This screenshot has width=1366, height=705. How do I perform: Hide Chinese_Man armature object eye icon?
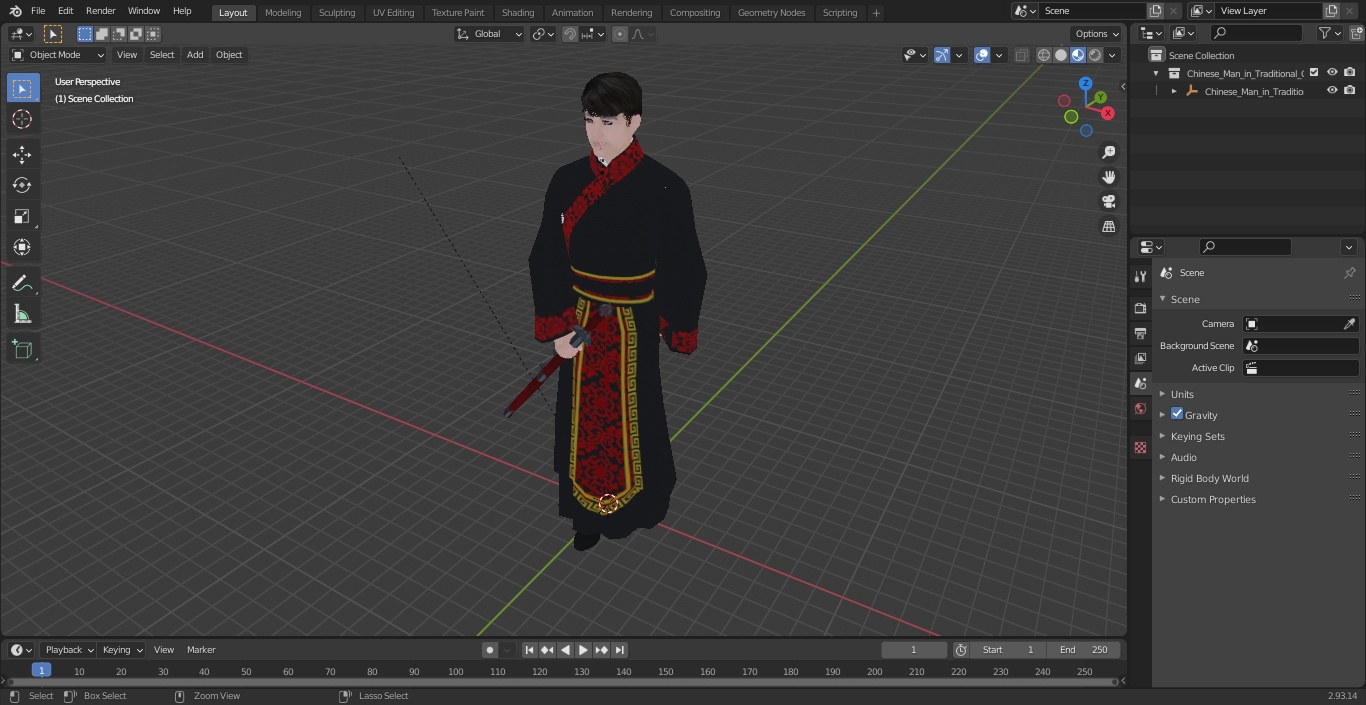(x=1332, y=91)
